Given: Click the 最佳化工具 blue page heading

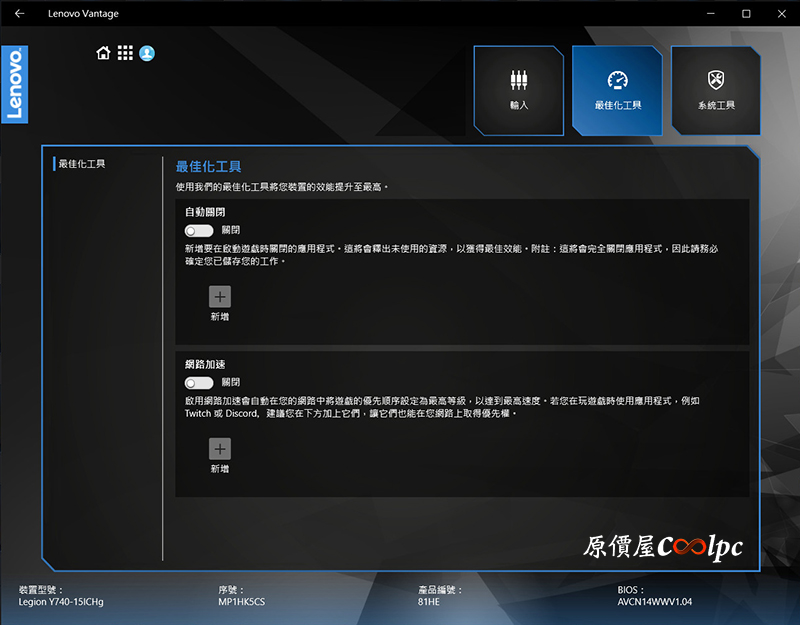Looking at the screenshot, I should 208,166.
